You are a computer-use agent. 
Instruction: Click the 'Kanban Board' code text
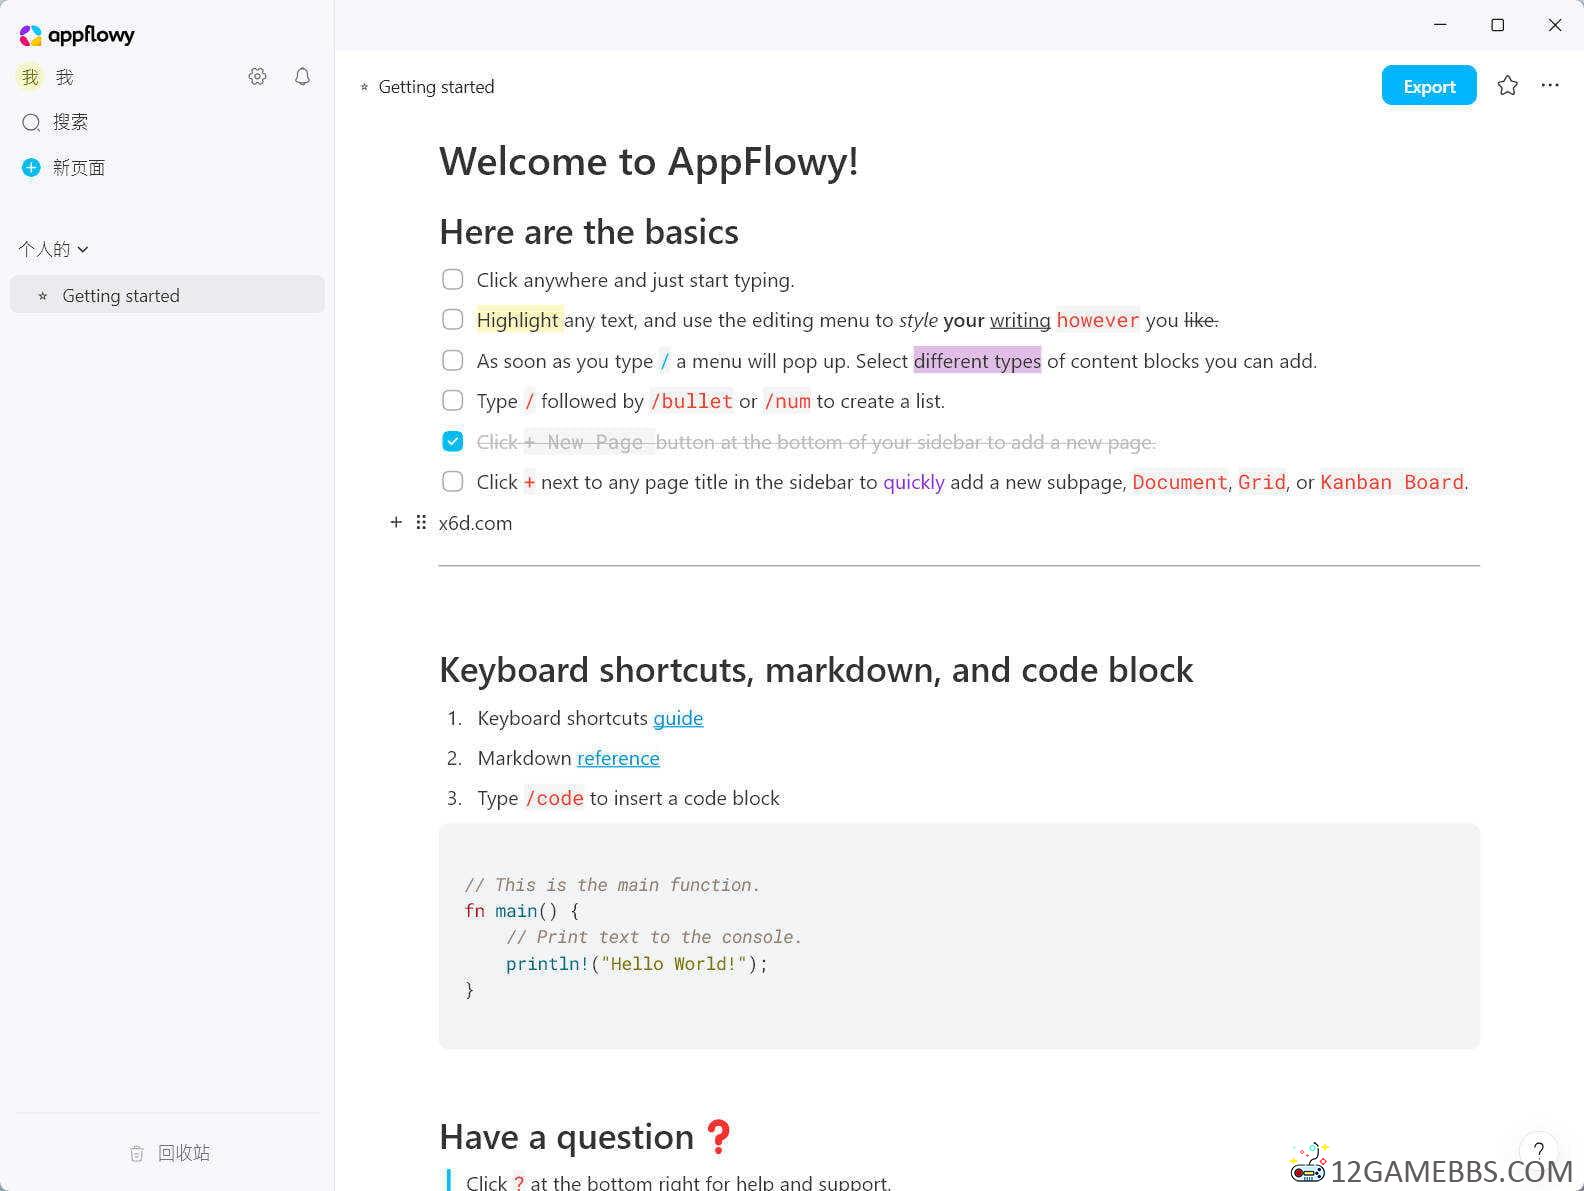click(1392, 482)
